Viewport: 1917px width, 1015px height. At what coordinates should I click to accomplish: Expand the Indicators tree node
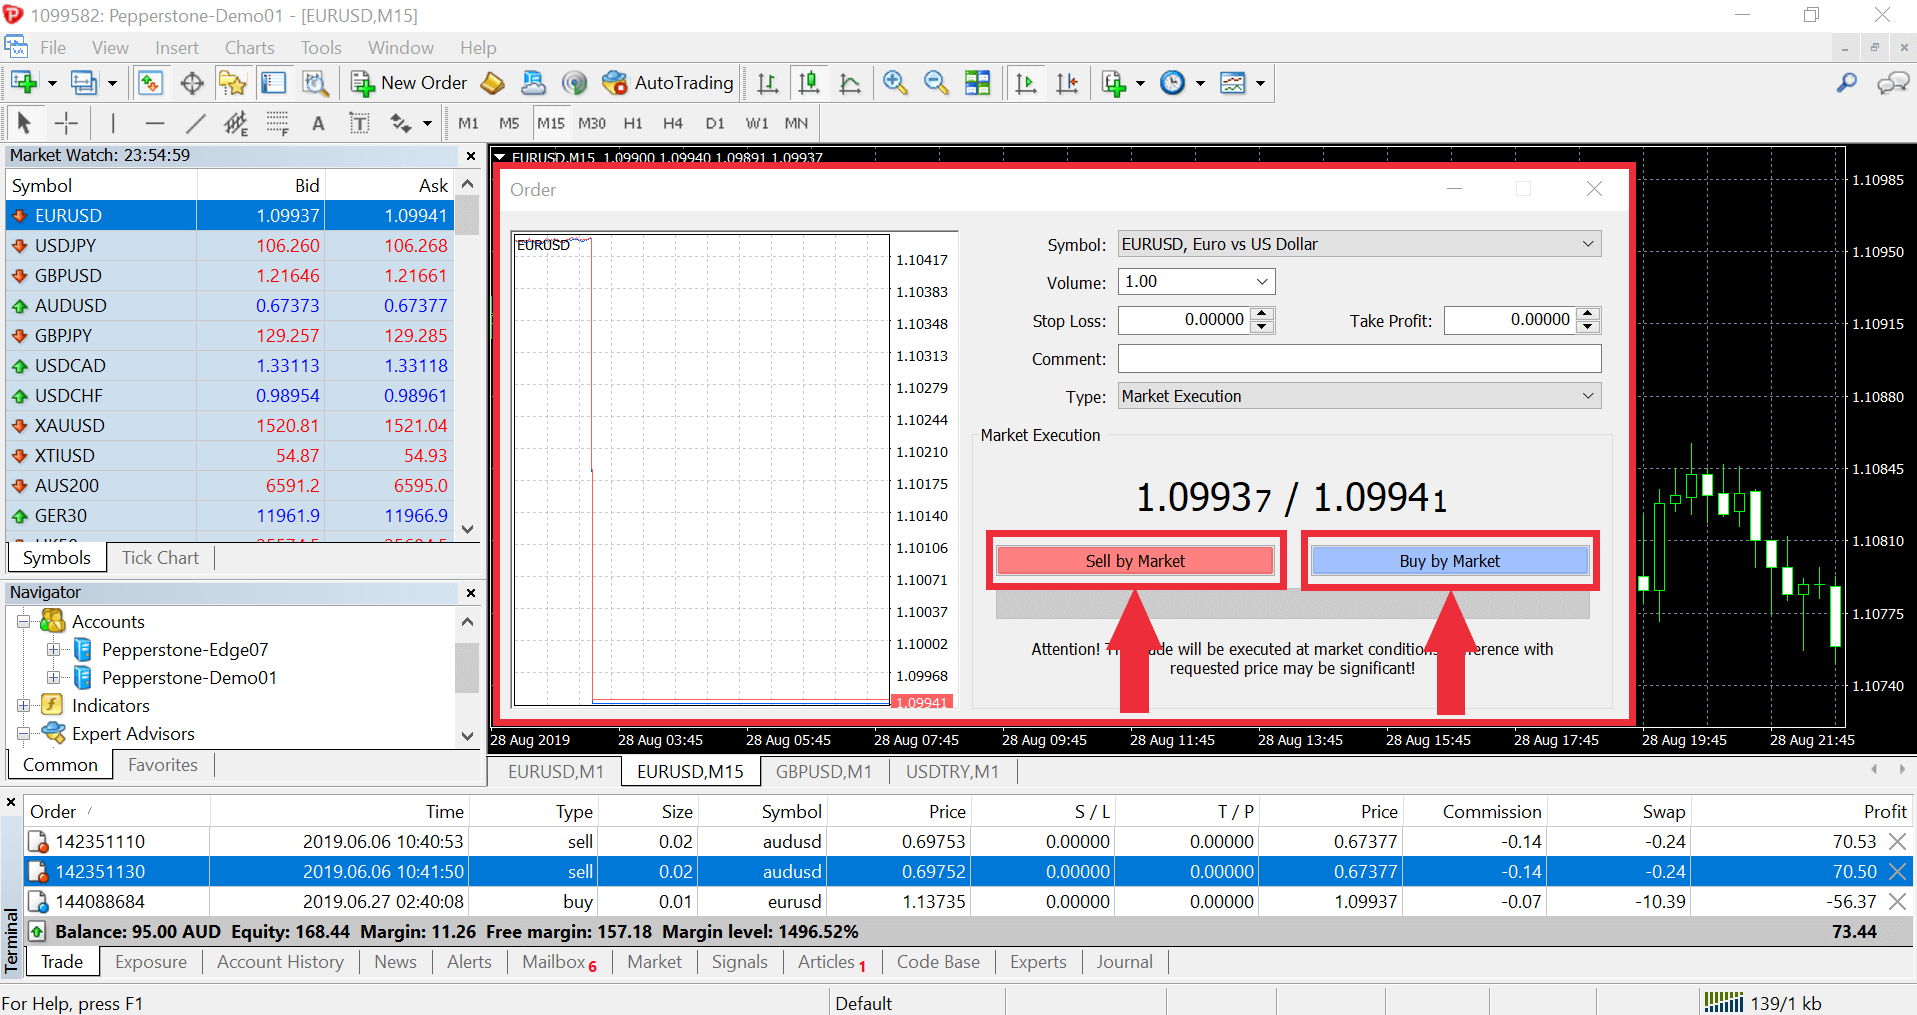pos(24,706)
